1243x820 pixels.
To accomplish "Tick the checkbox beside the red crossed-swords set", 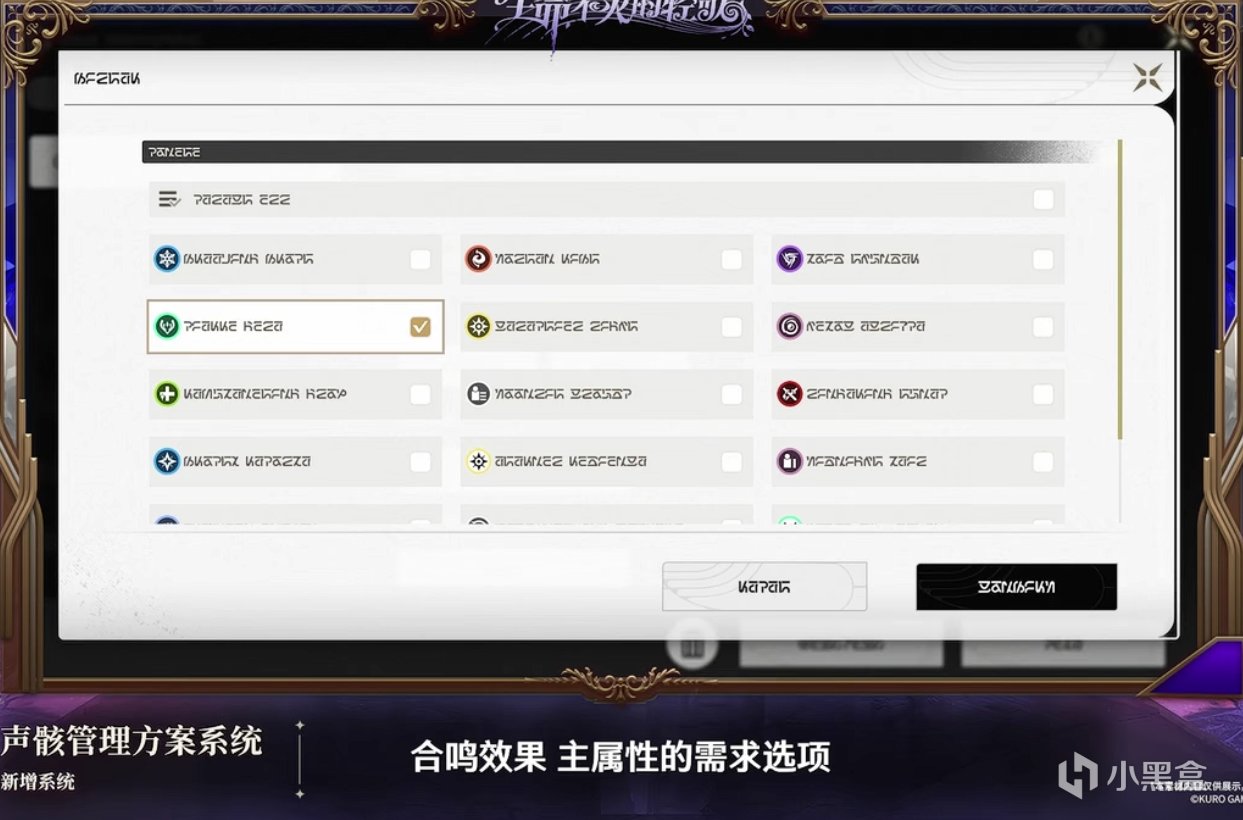I will (1043, 394).
